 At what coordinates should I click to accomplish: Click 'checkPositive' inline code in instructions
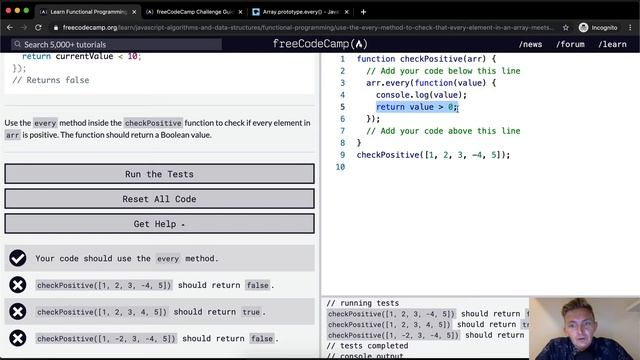(x=153, y=123)
